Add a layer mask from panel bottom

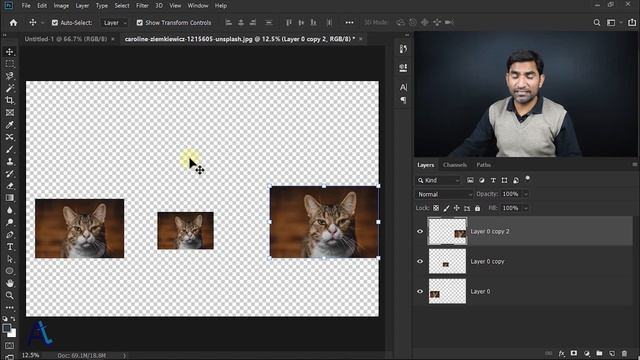(x=574, y=353)
